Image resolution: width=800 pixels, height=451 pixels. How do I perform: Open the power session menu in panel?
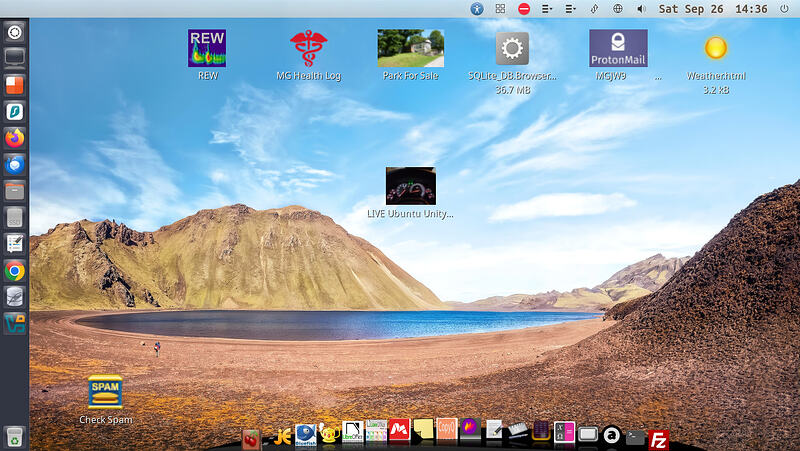(784, 9)
